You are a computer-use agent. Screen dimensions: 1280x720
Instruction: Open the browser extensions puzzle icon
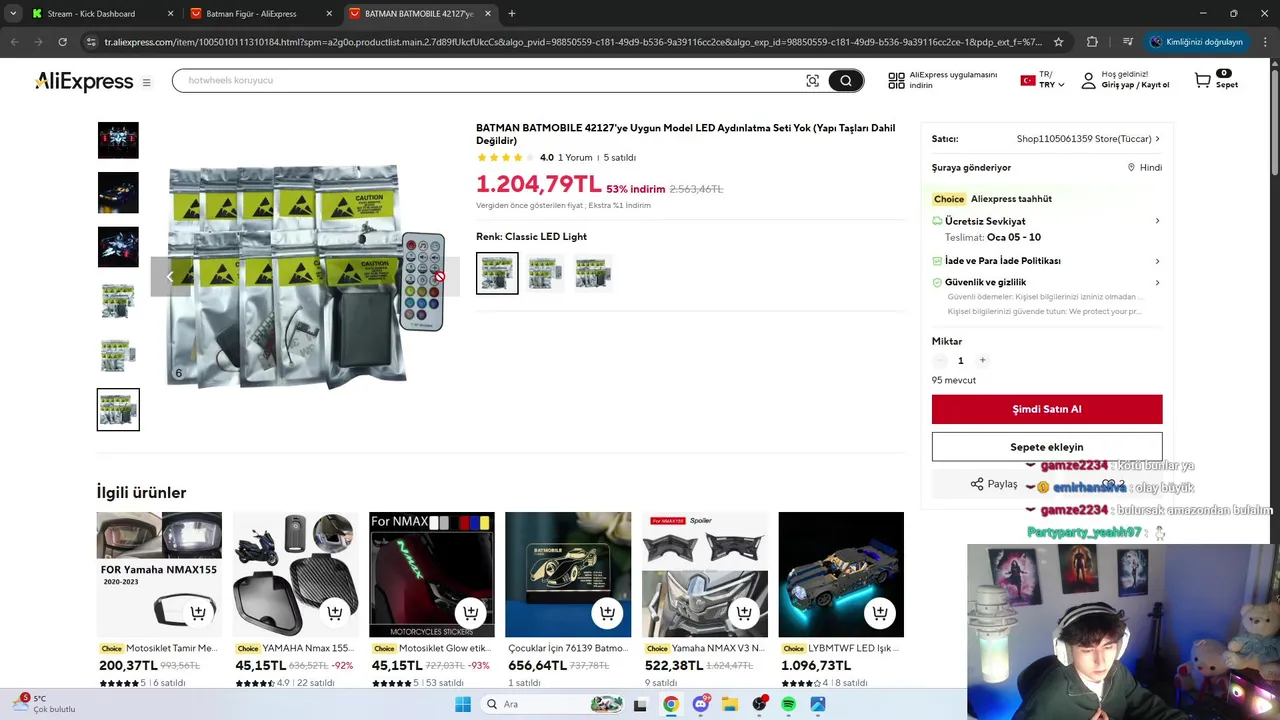(1092, 42)
